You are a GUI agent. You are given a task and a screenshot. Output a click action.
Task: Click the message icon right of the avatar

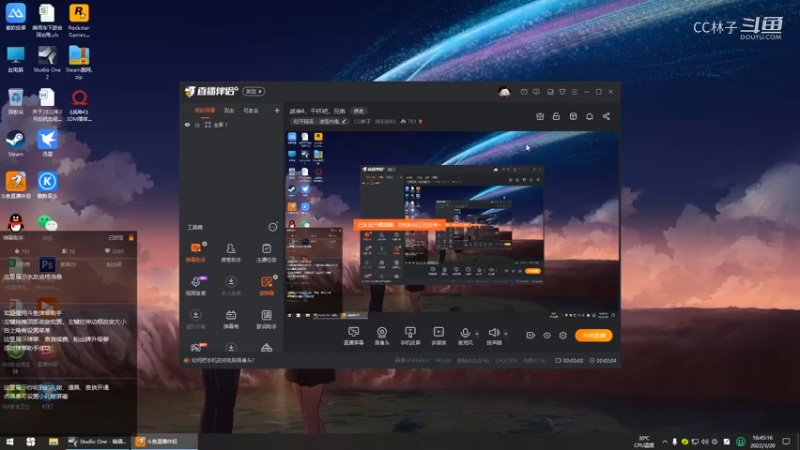(x=524, y=92)
